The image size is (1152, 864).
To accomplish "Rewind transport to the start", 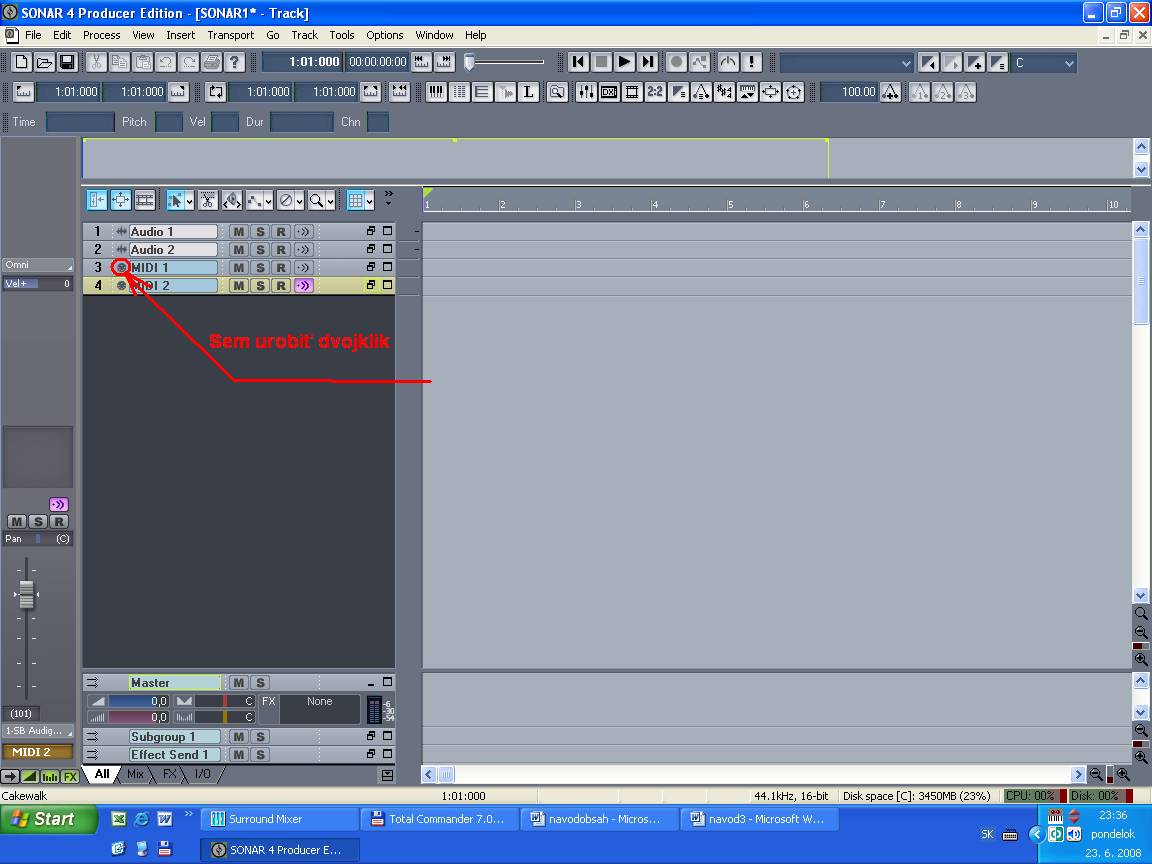I will tap(578, 62).
